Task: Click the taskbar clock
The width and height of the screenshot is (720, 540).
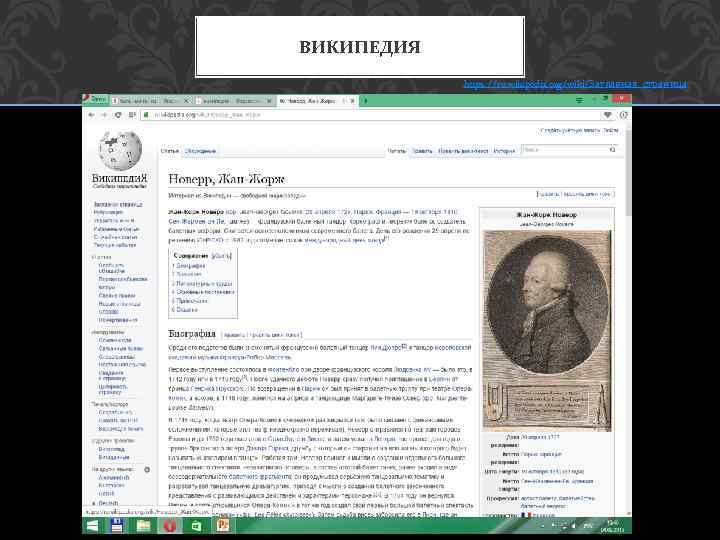Action: coord(613,526)
